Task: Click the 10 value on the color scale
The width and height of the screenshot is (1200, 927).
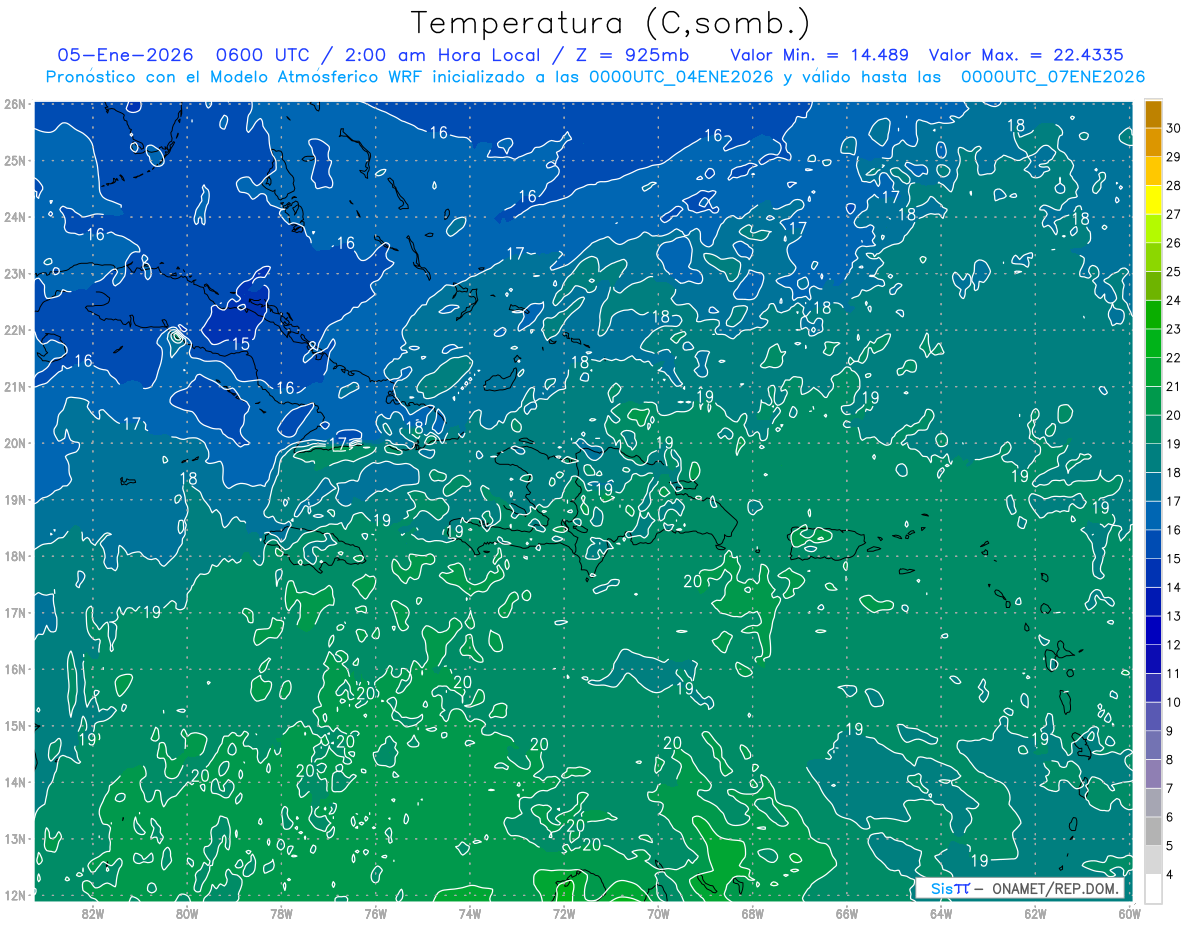Action: (x=1173, y=702)
